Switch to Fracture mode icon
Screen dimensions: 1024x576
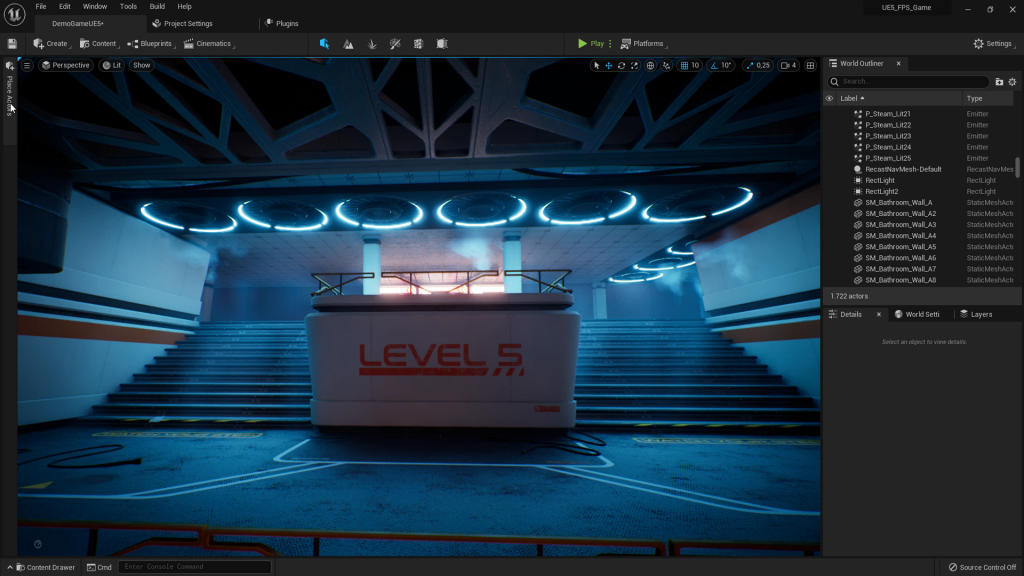pyautogui.click(x=419, y=44)
